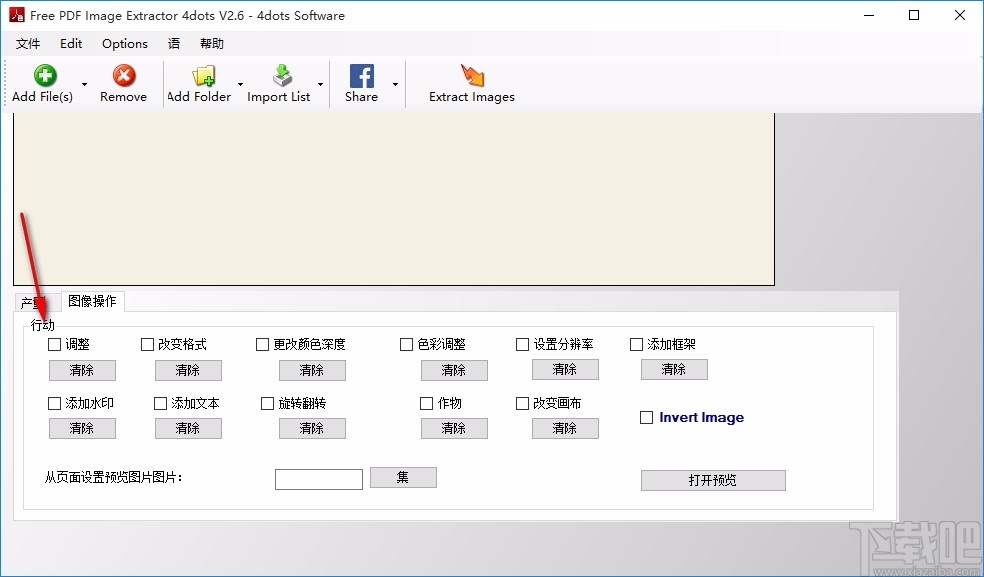Image resolution: width=984 pixels, height=577 pixels.
Task: Click the 打开预览 button
Action: [713, 480]
